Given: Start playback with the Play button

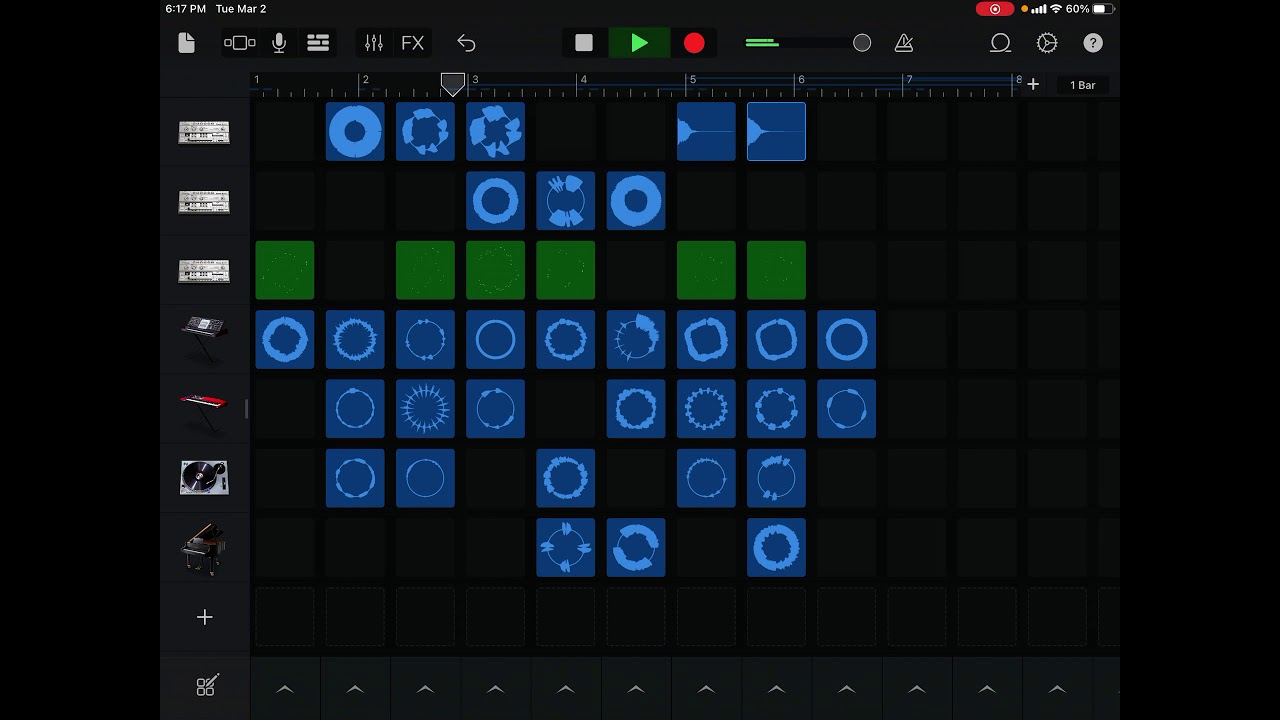Looking at the screenshot, I should coord(640,43).
